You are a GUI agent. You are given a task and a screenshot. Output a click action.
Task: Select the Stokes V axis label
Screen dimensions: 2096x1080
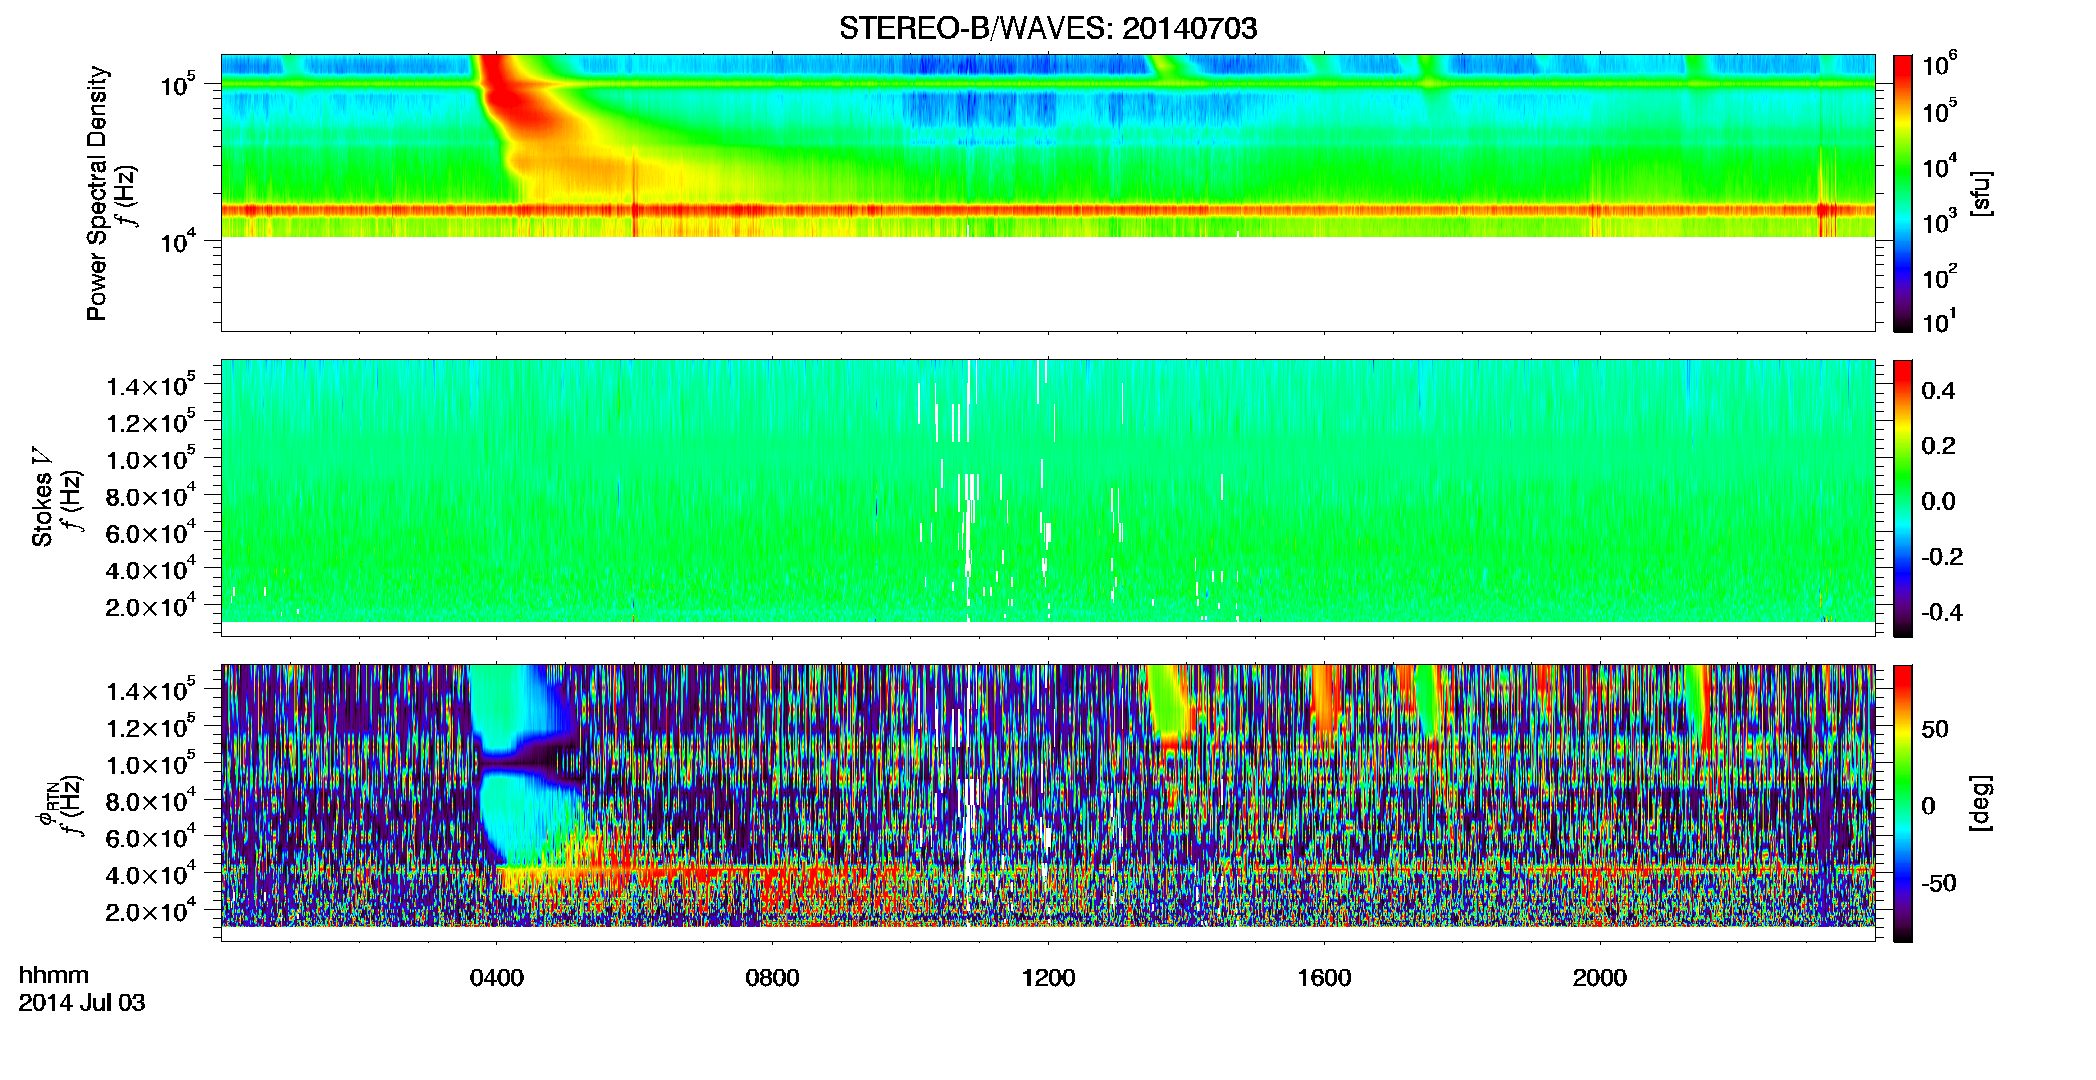pyautogui.click(x=43, y=496)
